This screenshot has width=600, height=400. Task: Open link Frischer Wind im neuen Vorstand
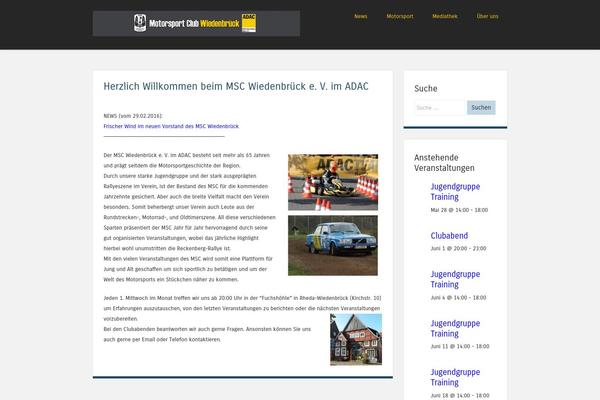[171, 126]
